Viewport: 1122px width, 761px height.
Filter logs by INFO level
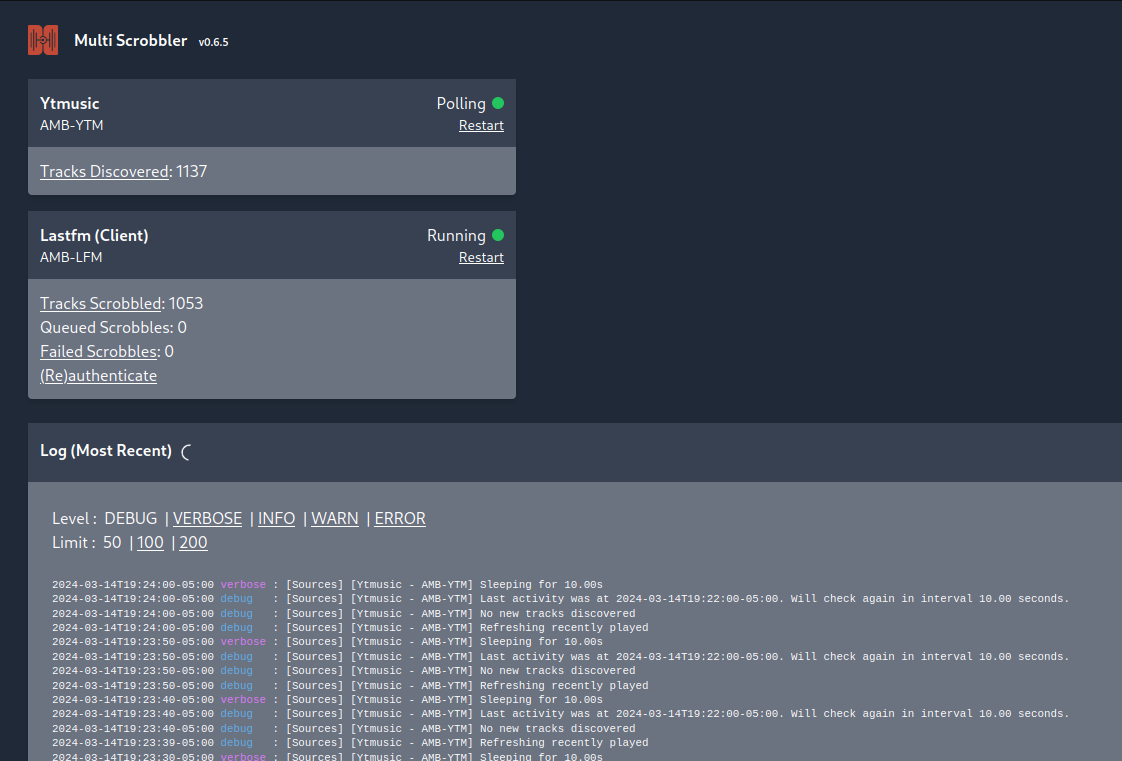coord(276,518)
